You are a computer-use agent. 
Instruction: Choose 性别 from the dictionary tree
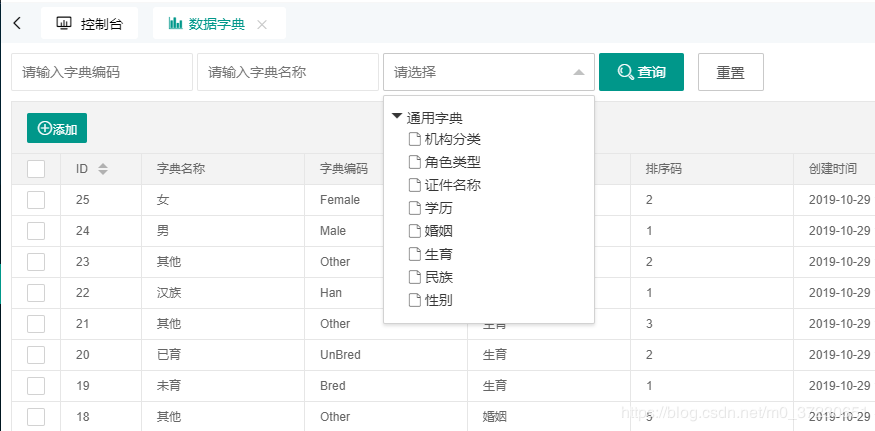[x=439, y=300]
